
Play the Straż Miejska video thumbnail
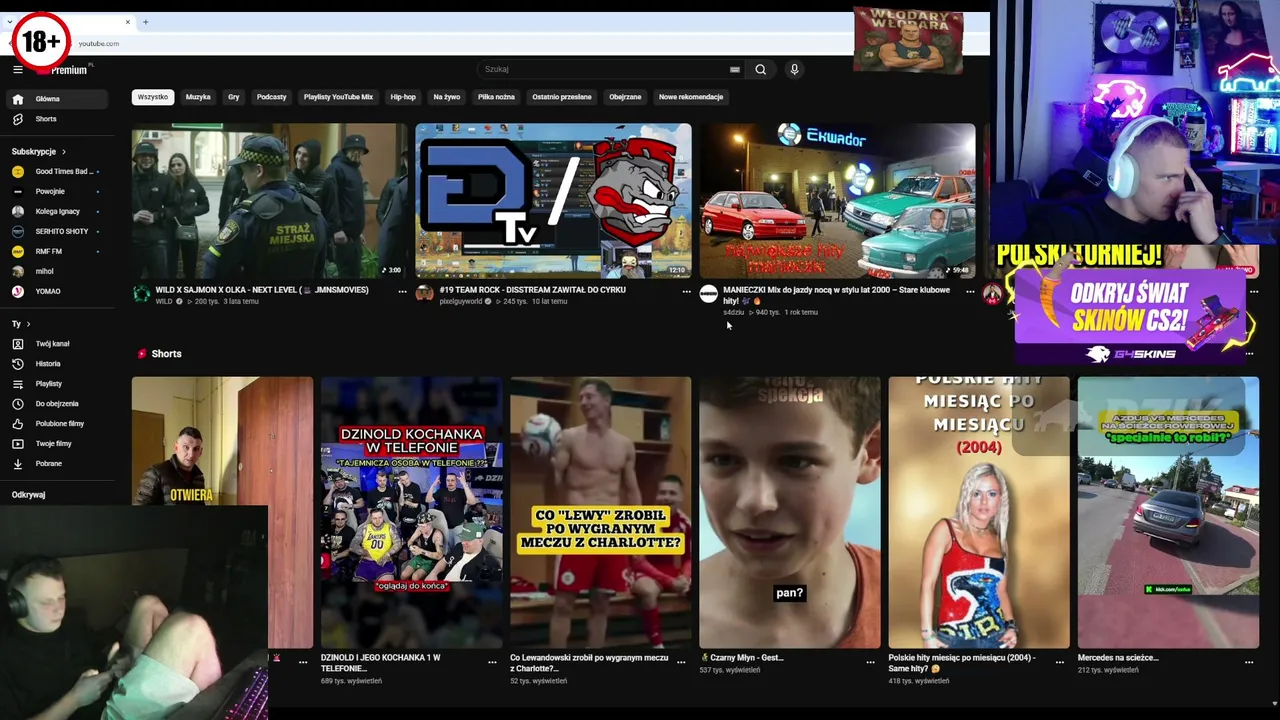pyautogui.click(x=269, y=201)
